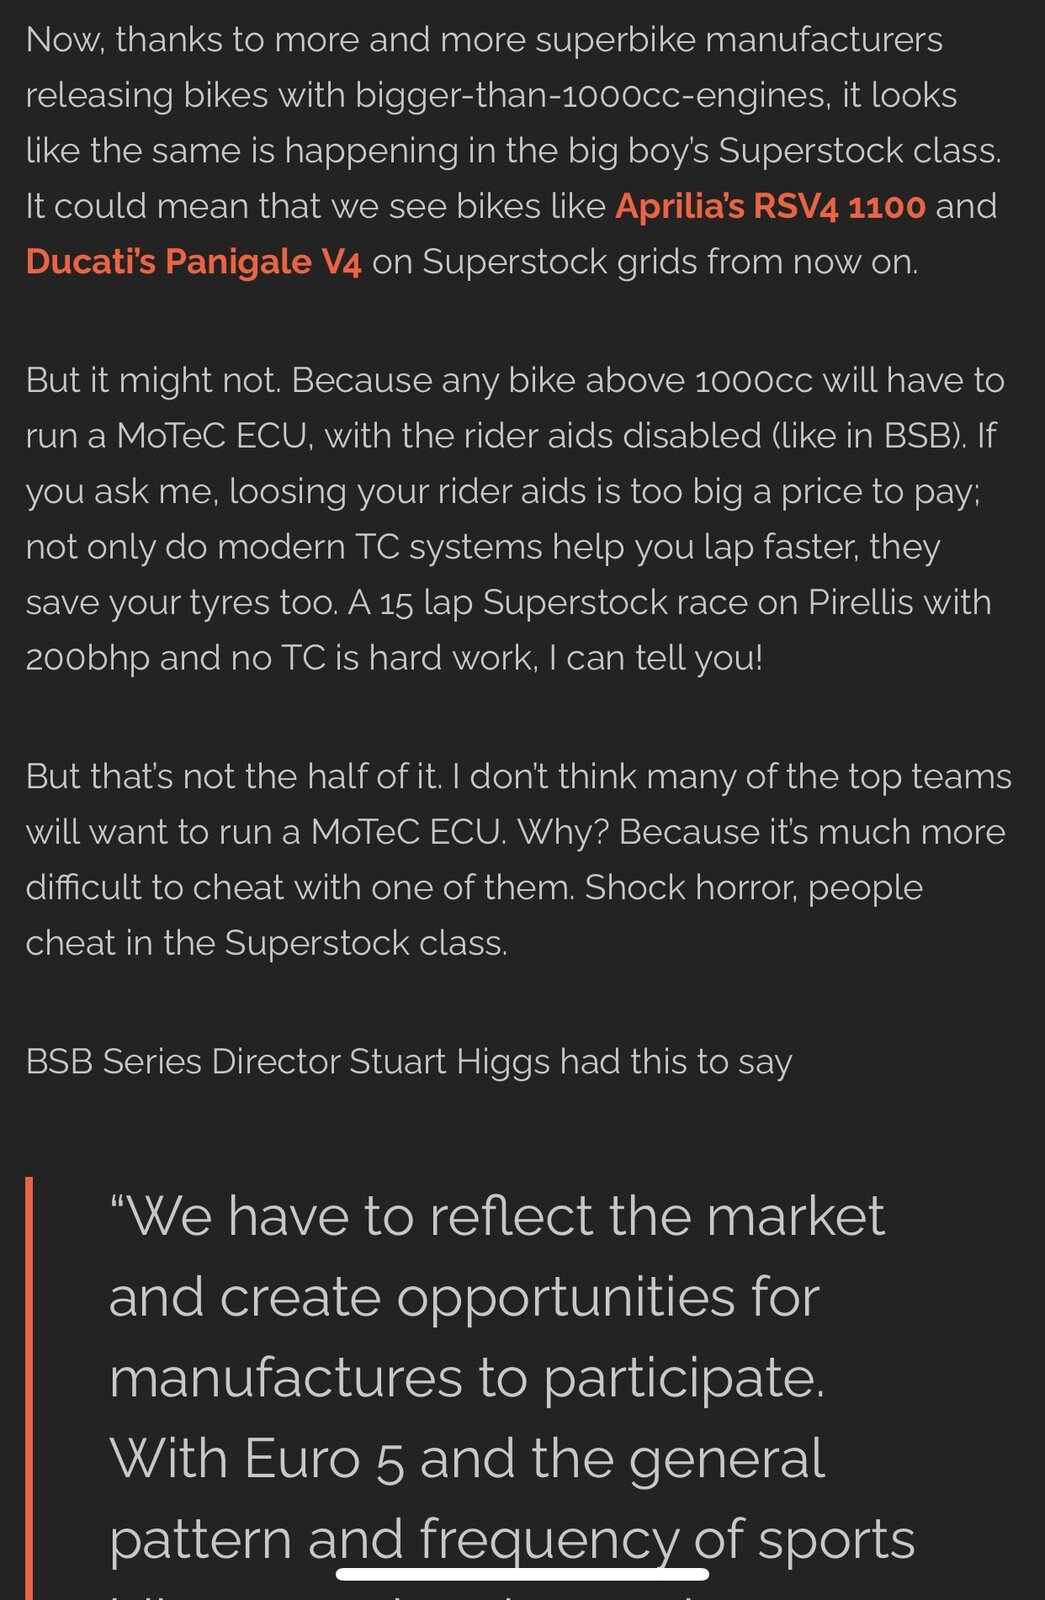Click the quote line "pattern and frequency of sports"
The height and width of the screenshot is (1600, 1045).
tap(511, 1538)
